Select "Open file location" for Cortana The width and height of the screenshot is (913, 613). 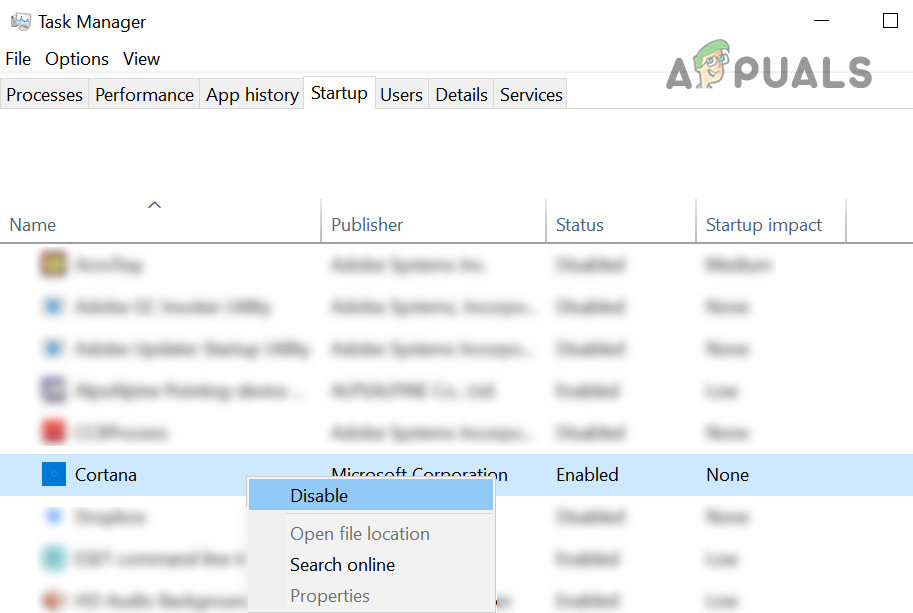click(359, 533)
